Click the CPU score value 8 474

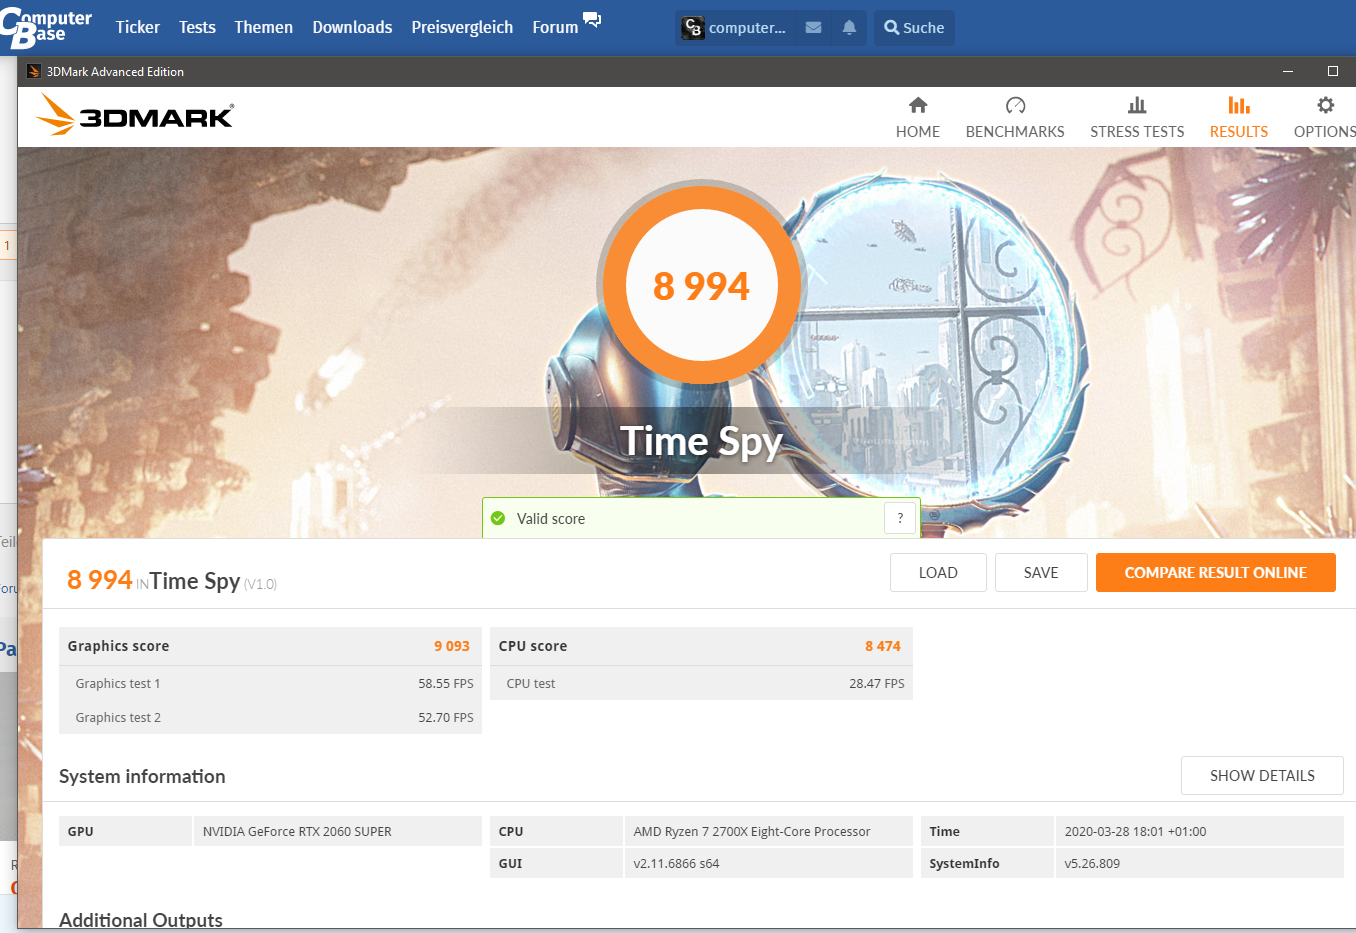(x=883, y=646)
